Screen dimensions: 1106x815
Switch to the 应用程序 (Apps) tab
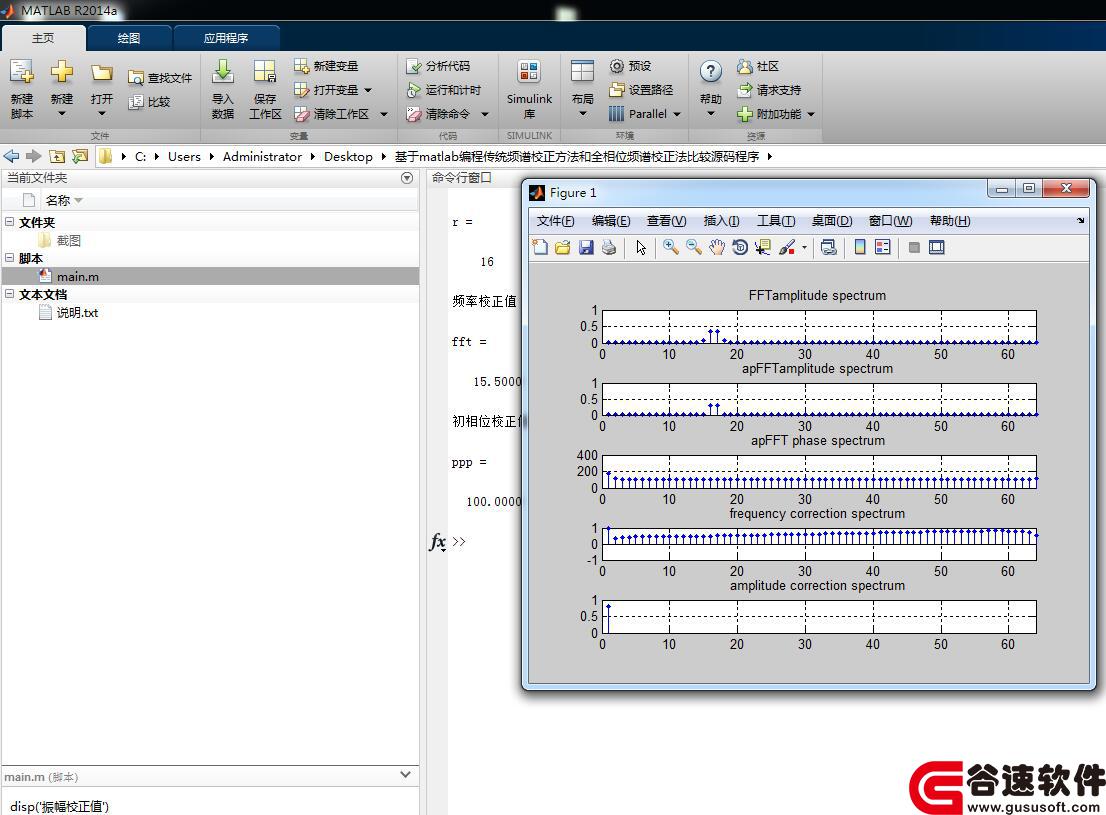pos(226,38)
